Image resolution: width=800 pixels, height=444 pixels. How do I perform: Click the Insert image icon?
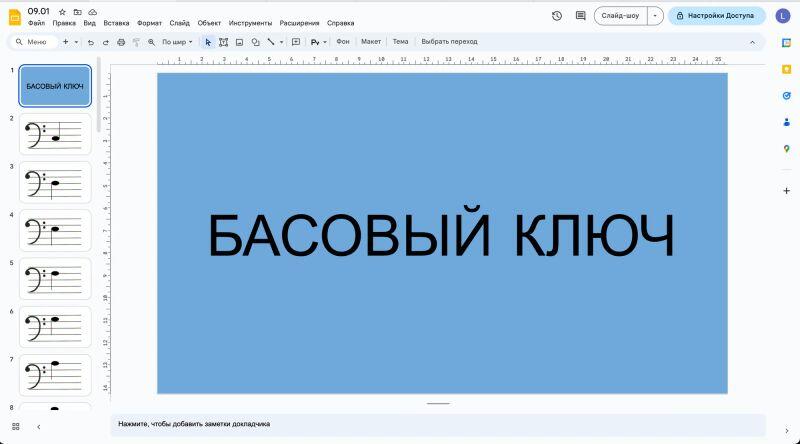point(239,42)
